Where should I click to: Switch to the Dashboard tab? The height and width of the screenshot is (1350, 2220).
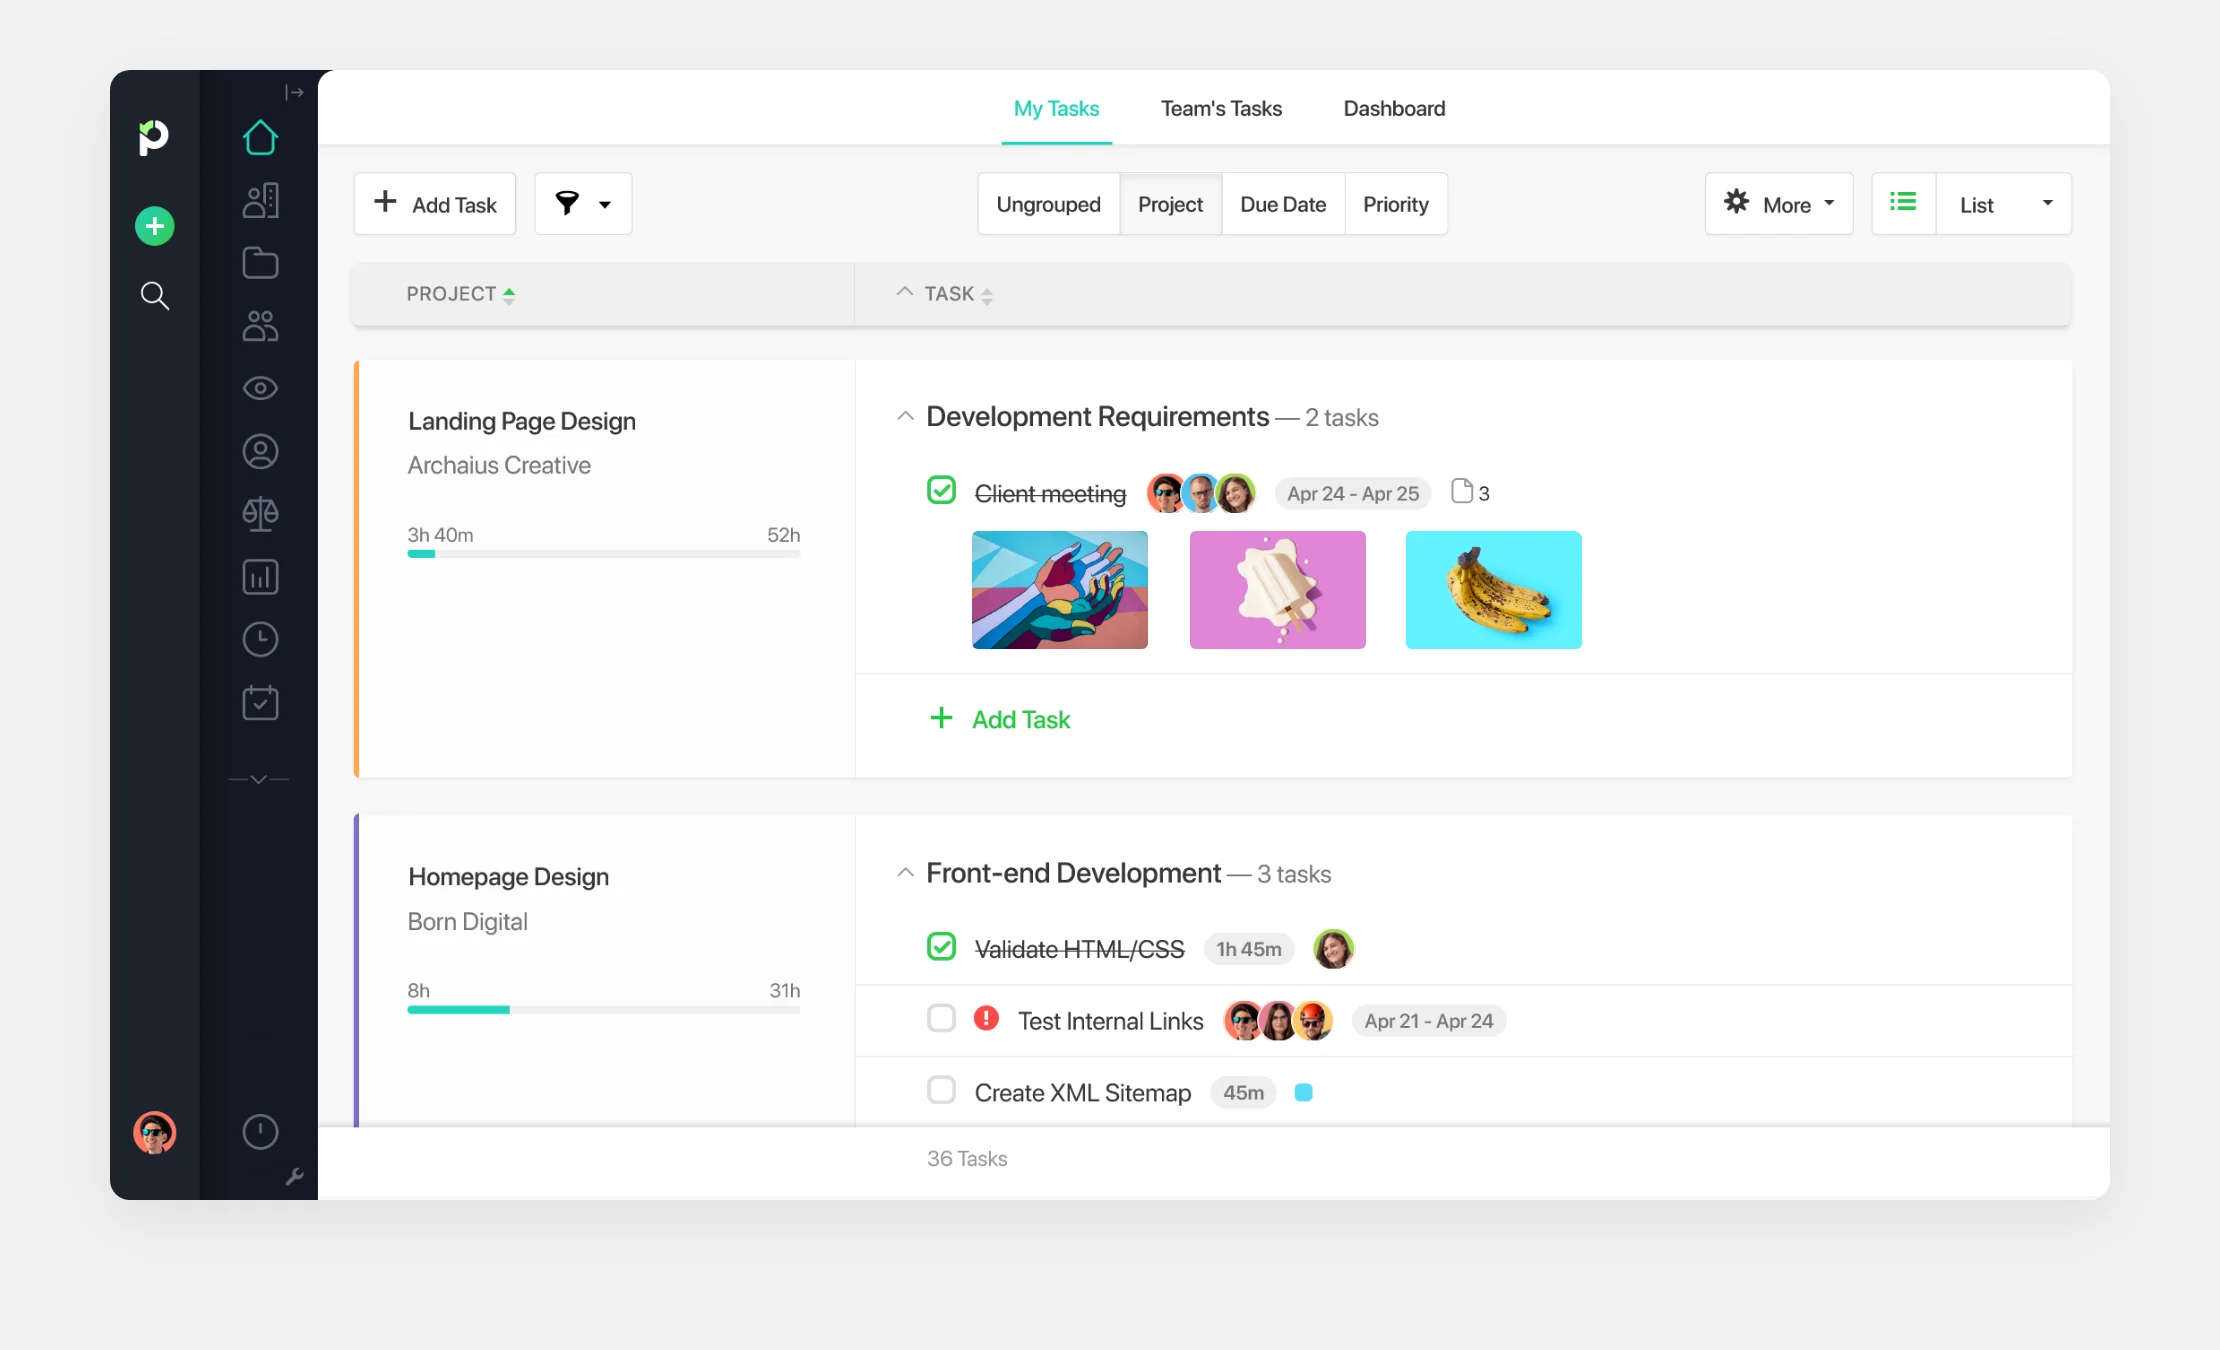(1394, 108)
